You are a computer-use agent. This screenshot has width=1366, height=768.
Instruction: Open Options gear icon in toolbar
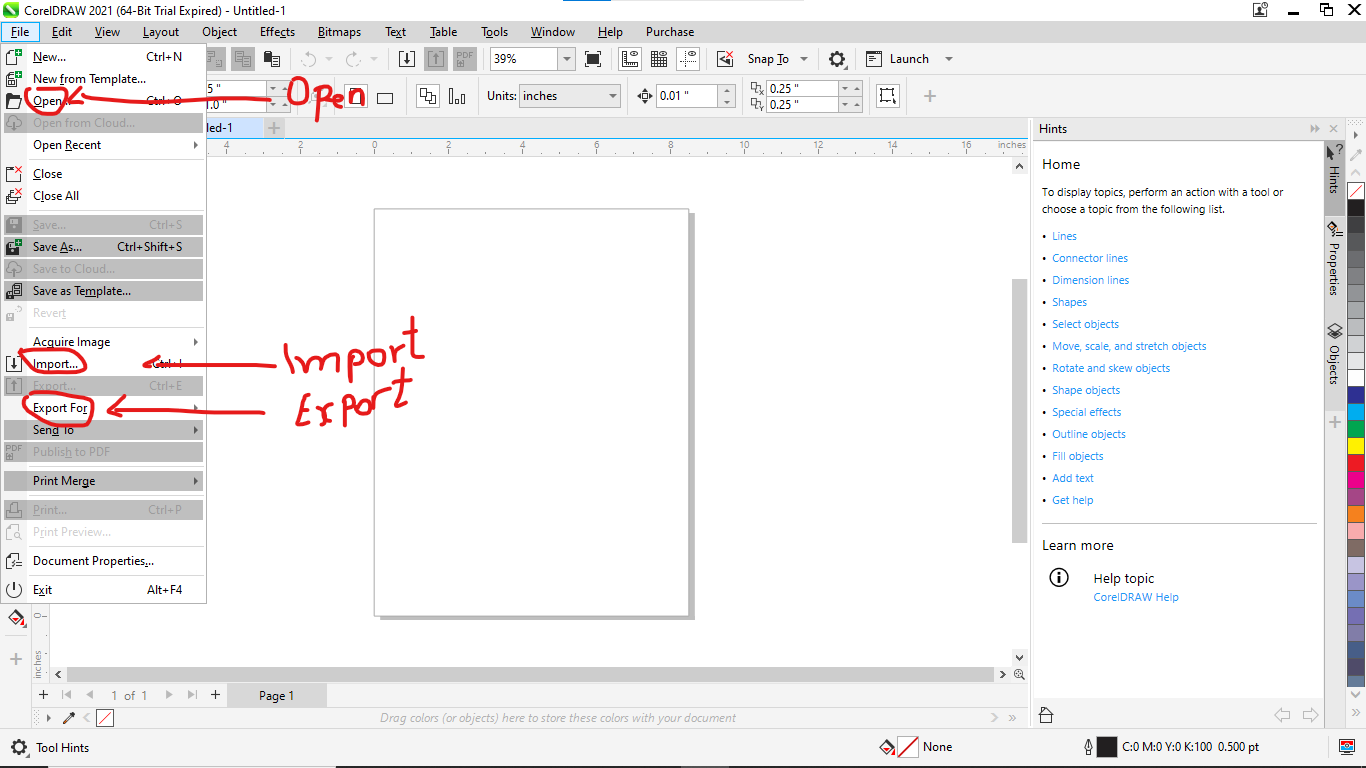[x=837, y=59]
